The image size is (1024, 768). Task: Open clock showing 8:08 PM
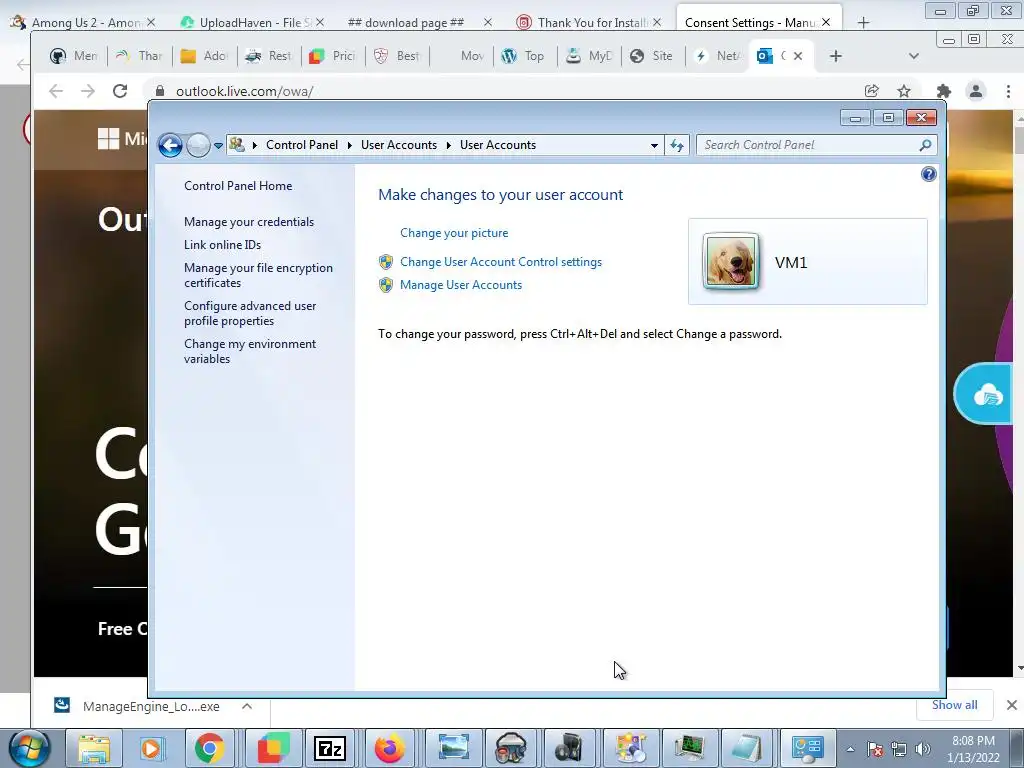(973, 749)
